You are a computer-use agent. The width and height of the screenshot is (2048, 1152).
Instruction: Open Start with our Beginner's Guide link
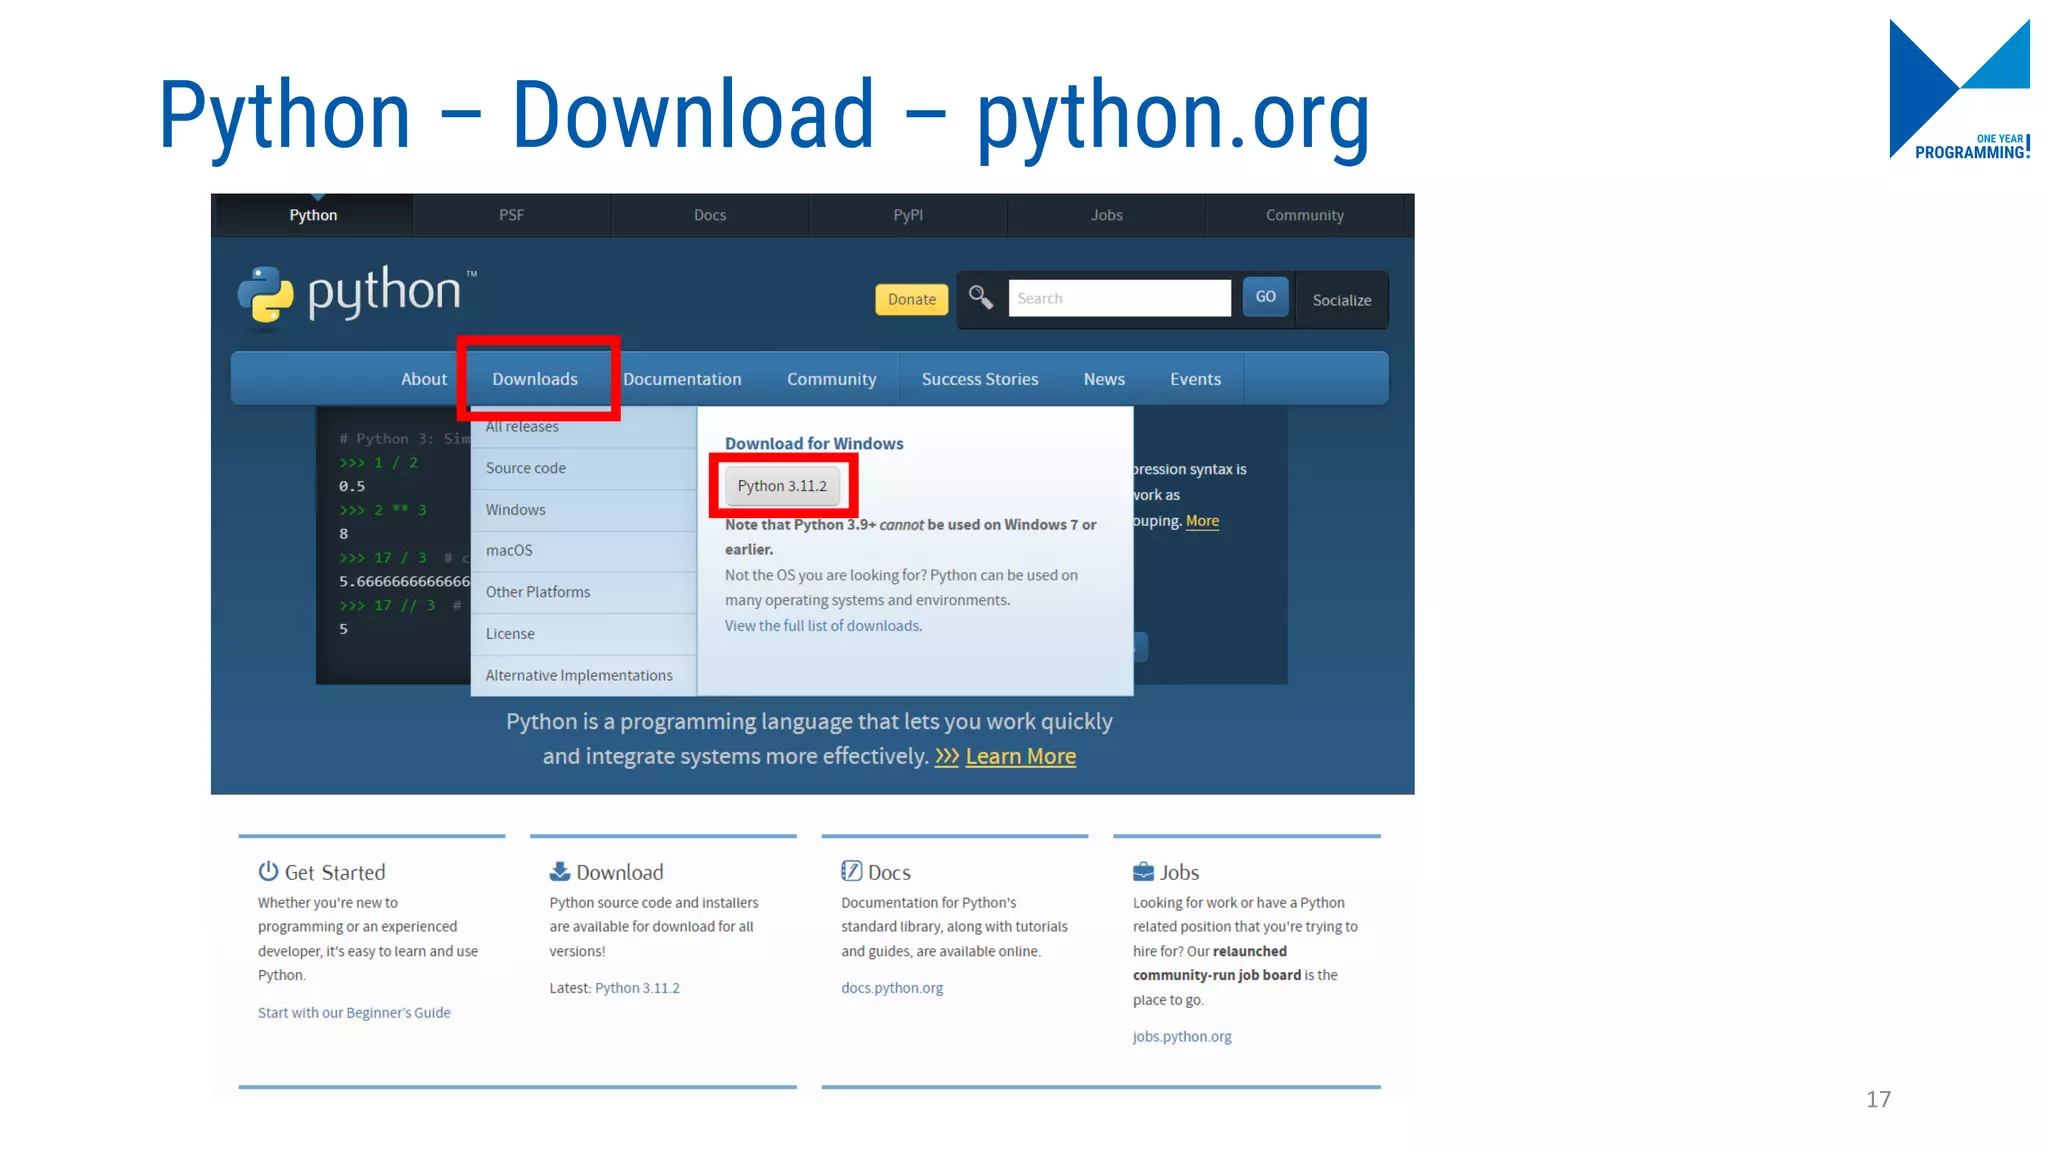click(354, 1013)
